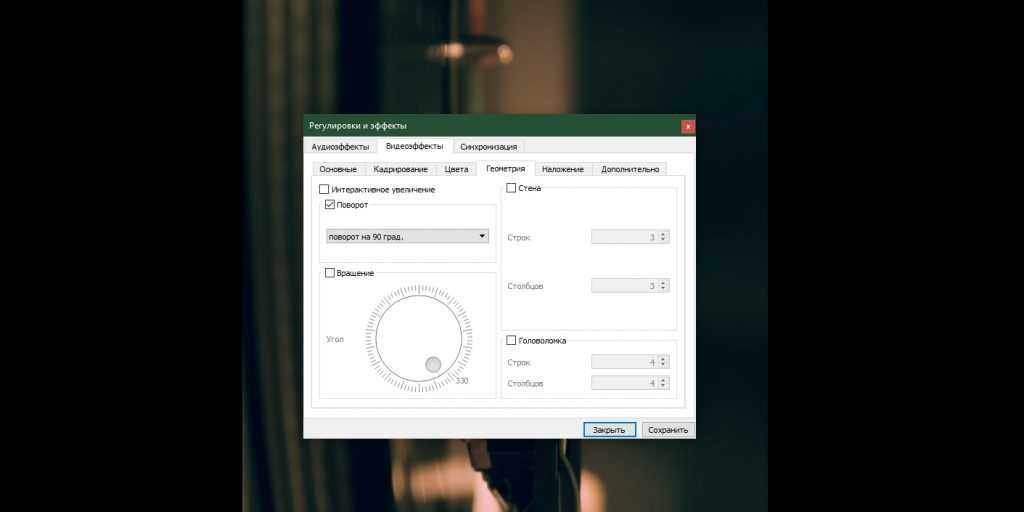The height and width of the screenshot is (512, 1024).
Task: Toggle the Стена checkbox
Action: (x=512, y=187)
